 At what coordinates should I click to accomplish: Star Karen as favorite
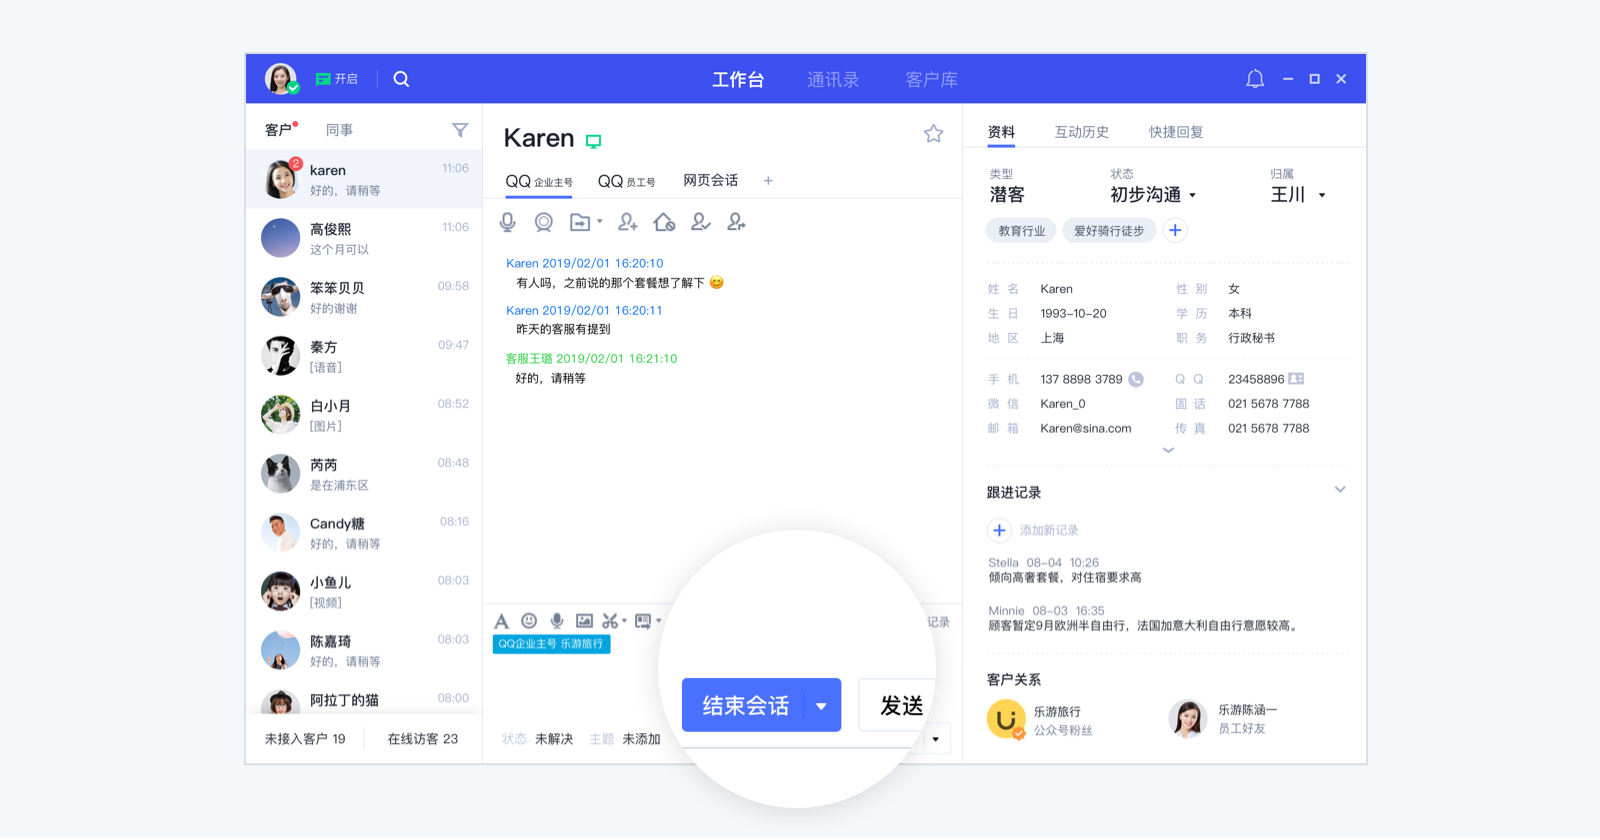click(x=933, y=134)
